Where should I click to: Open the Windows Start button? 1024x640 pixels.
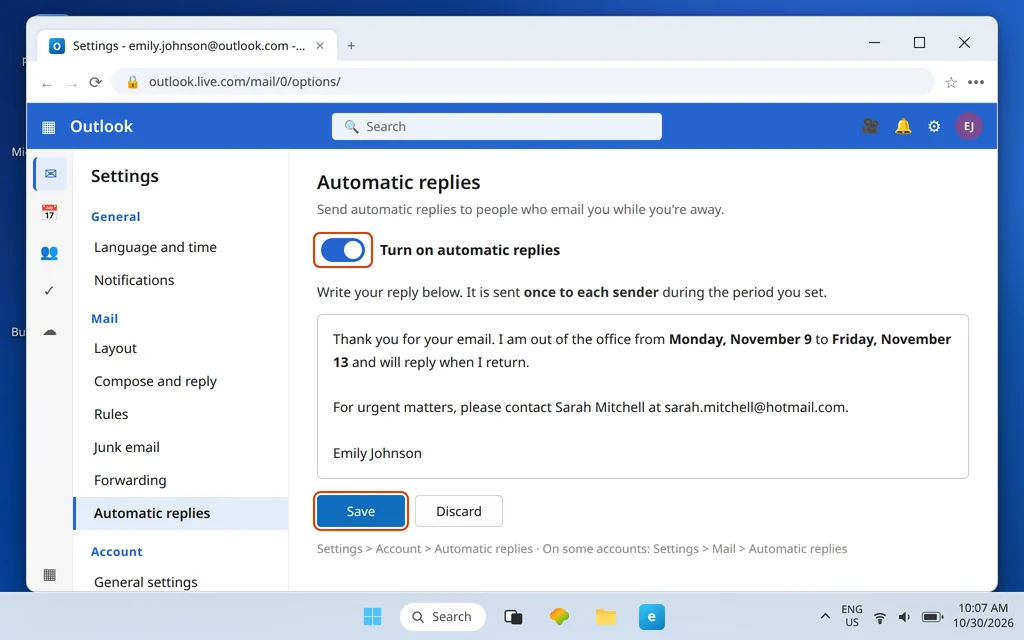coord(372,616)
